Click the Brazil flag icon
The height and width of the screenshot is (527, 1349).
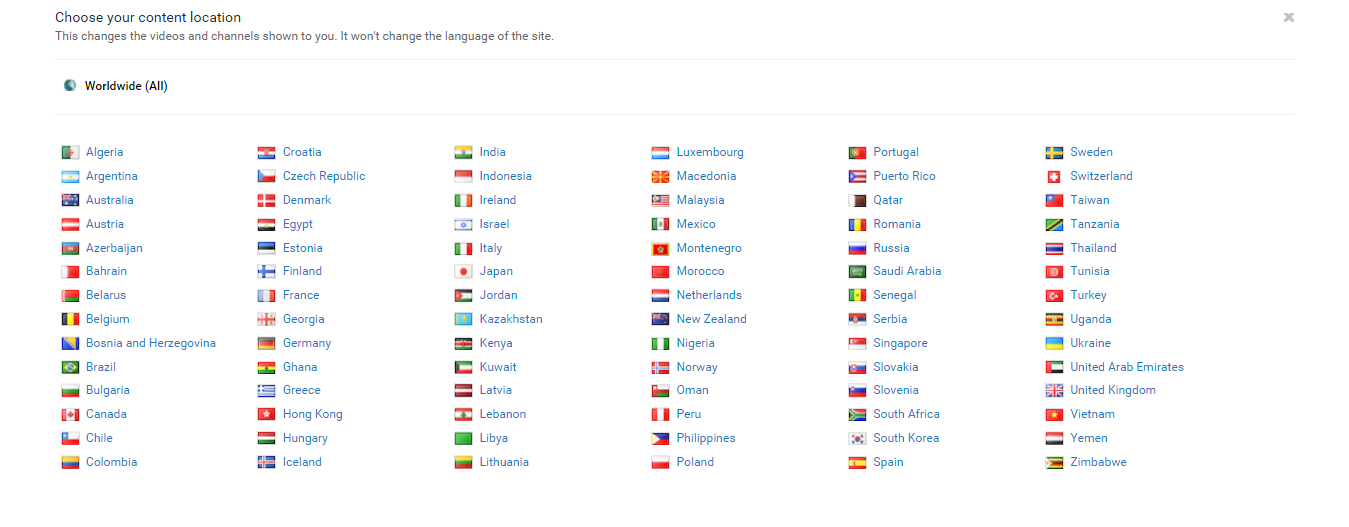point(70,368)
